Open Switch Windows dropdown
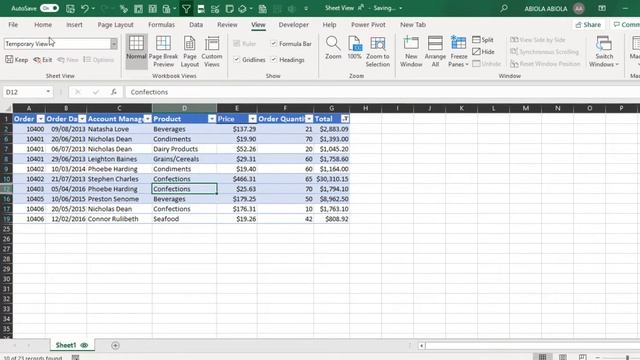The image size is (640, 360). tap(604, 51)
